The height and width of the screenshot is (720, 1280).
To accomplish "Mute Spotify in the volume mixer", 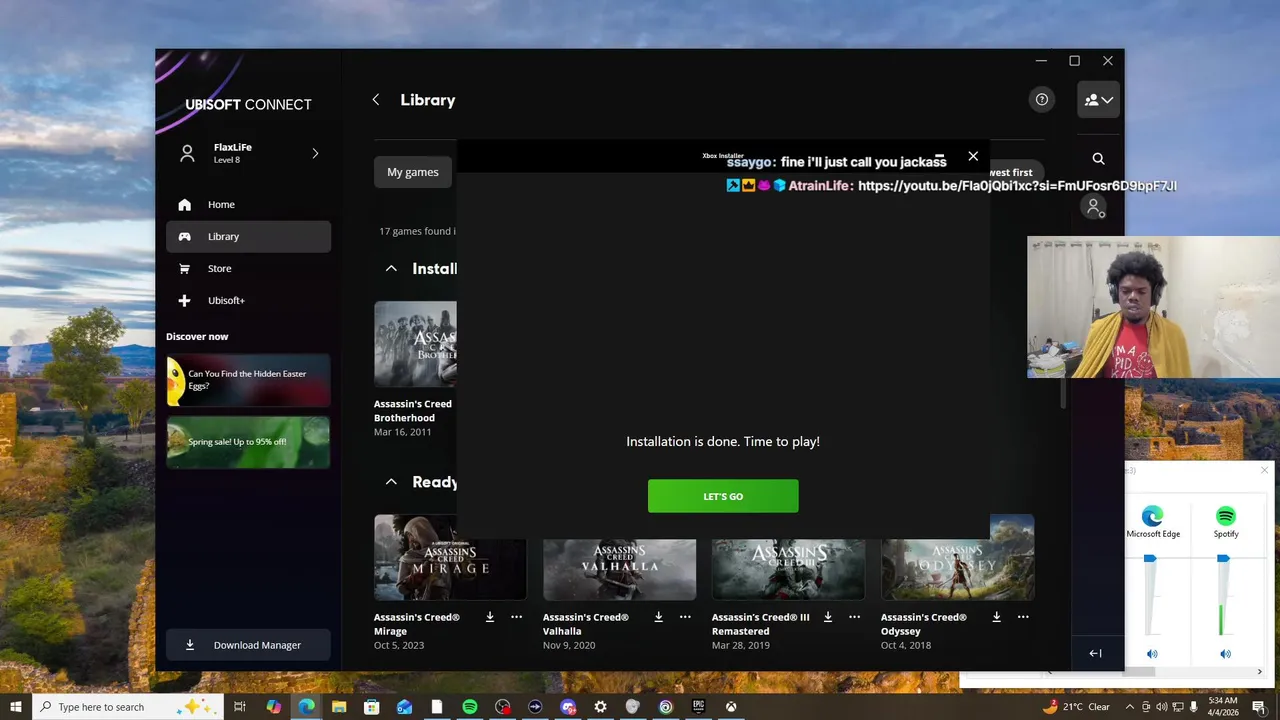I will (x=1226, y=654).
